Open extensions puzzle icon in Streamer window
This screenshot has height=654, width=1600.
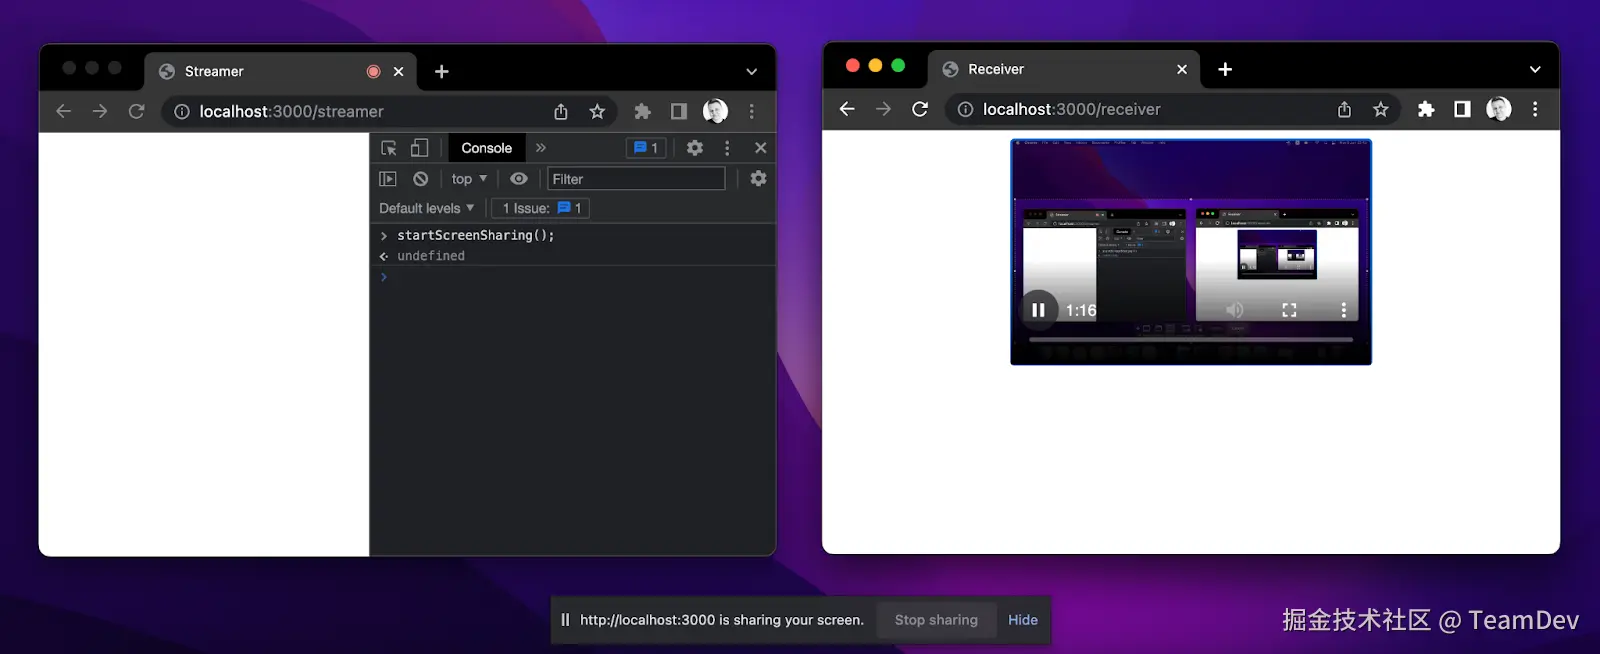click(x=643, y=111)
